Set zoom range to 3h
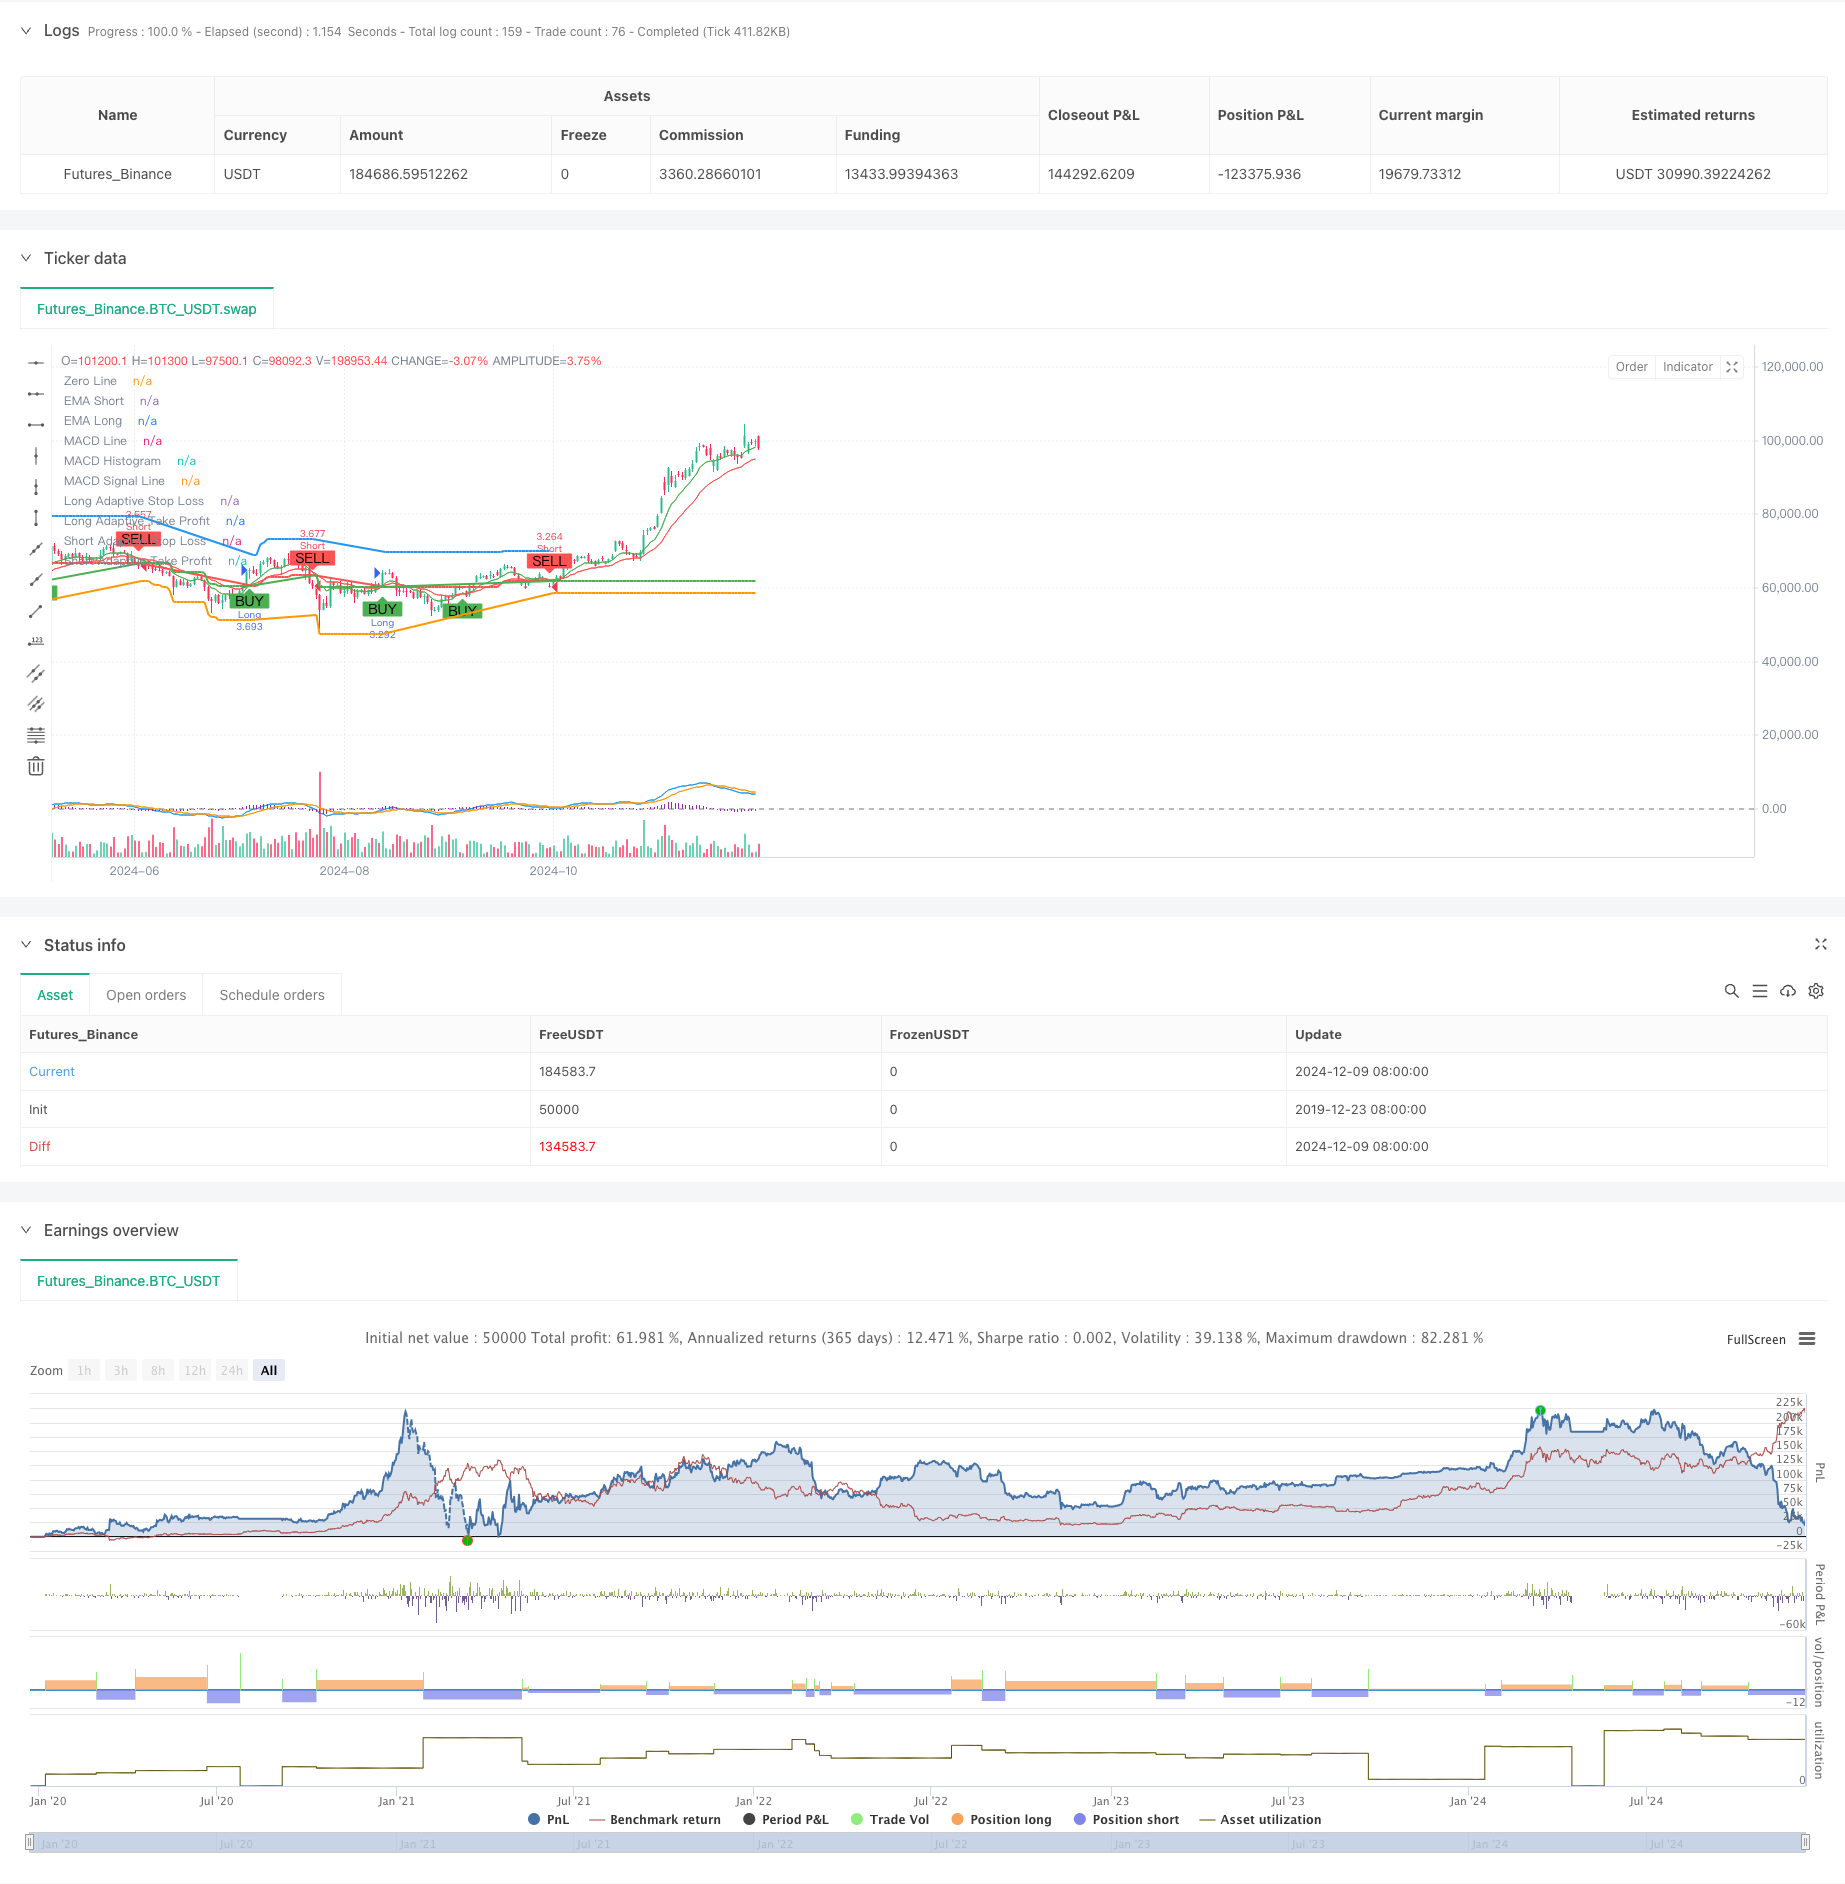This screenshot has width=1845, height=1884. point(121,1370)
